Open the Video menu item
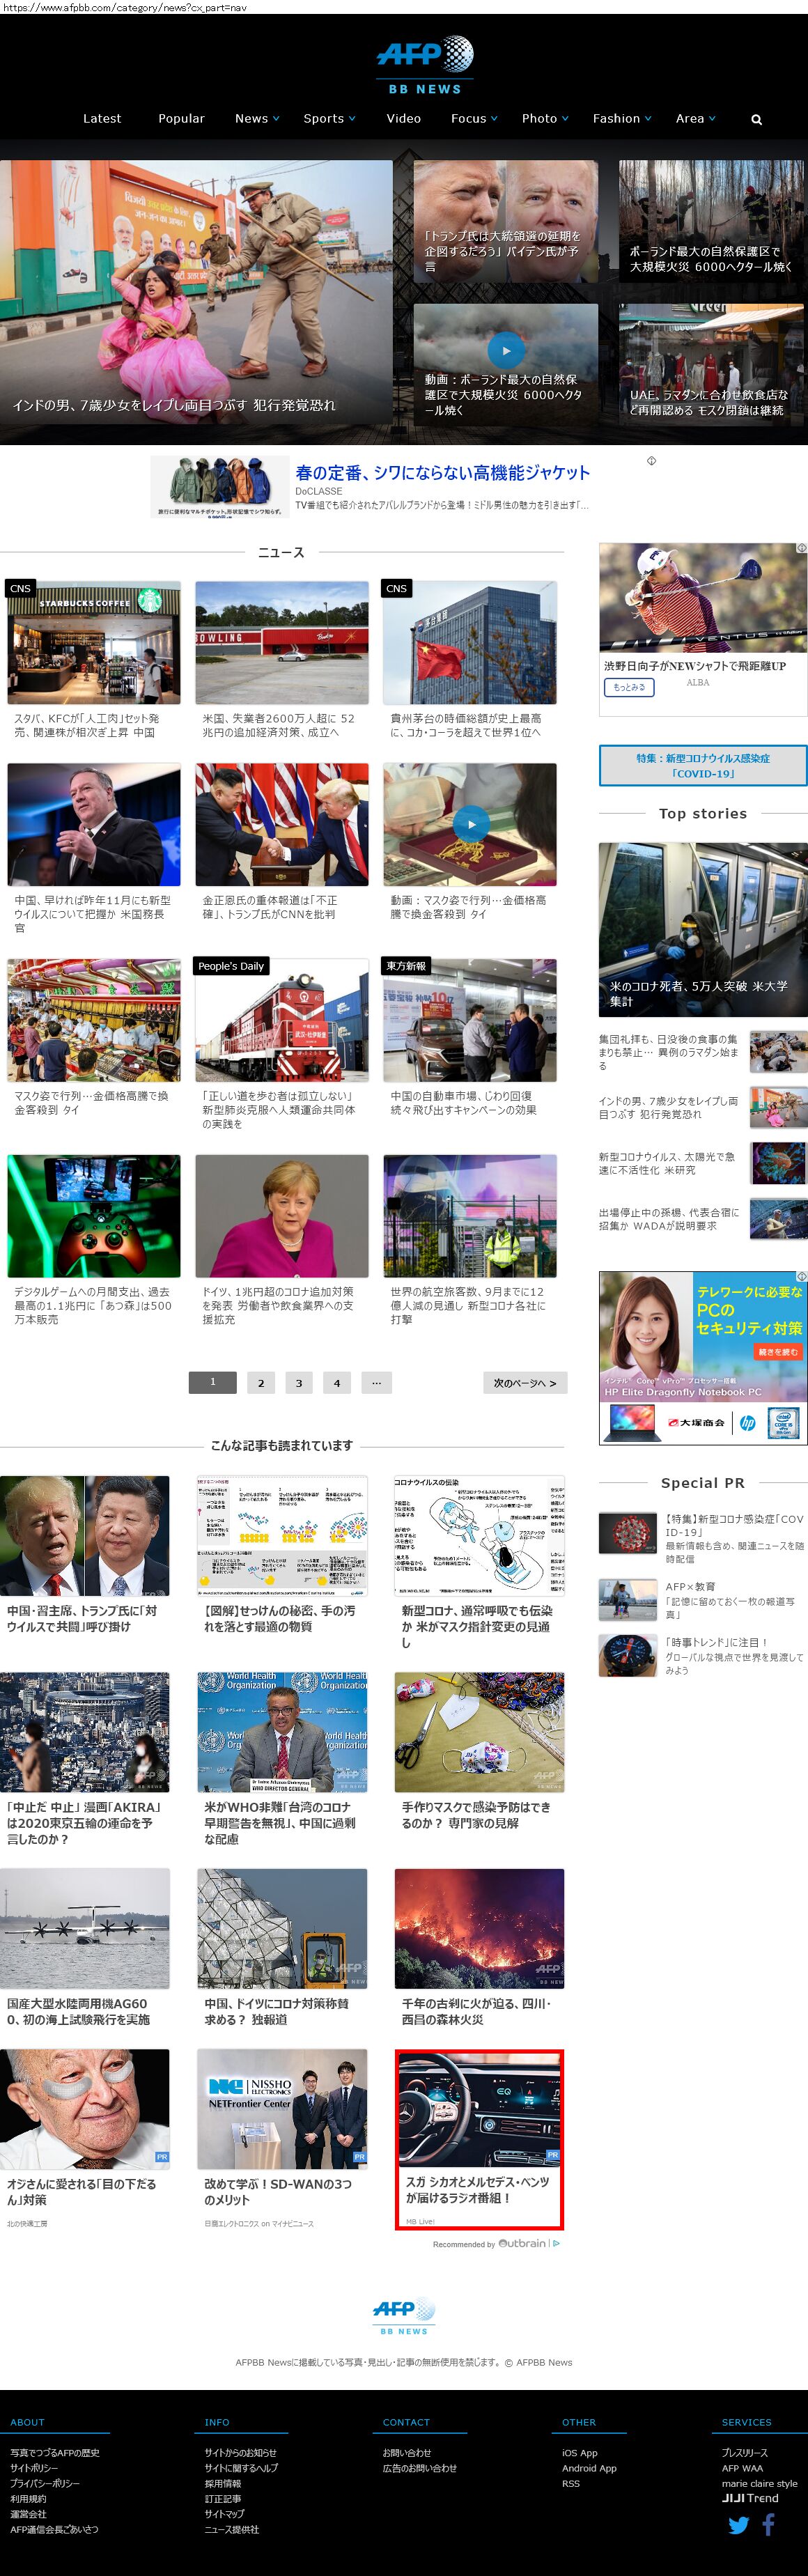The height and width of the screenshot is (2576, 808). tap(404, 118)
